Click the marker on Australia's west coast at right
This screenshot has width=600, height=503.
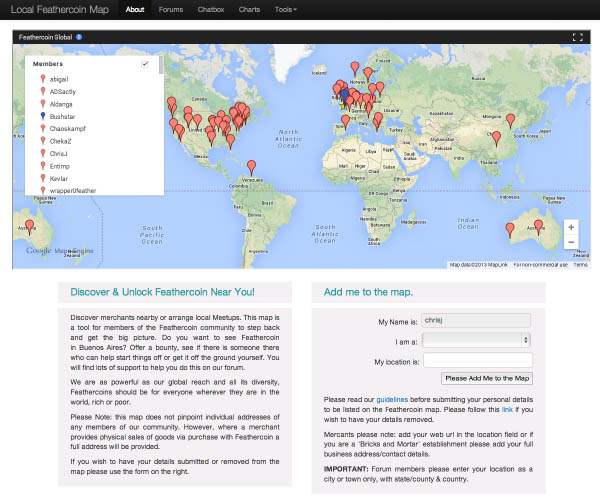tap(510, 230)
